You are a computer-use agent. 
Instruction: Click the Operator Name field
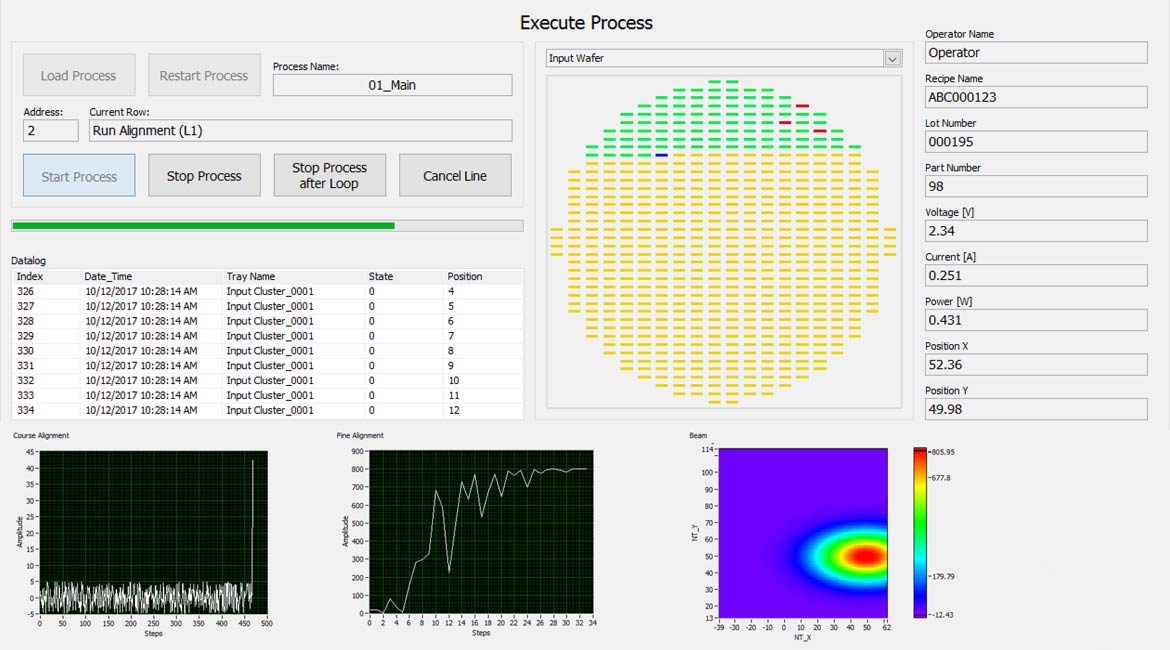pos(1036,52)
